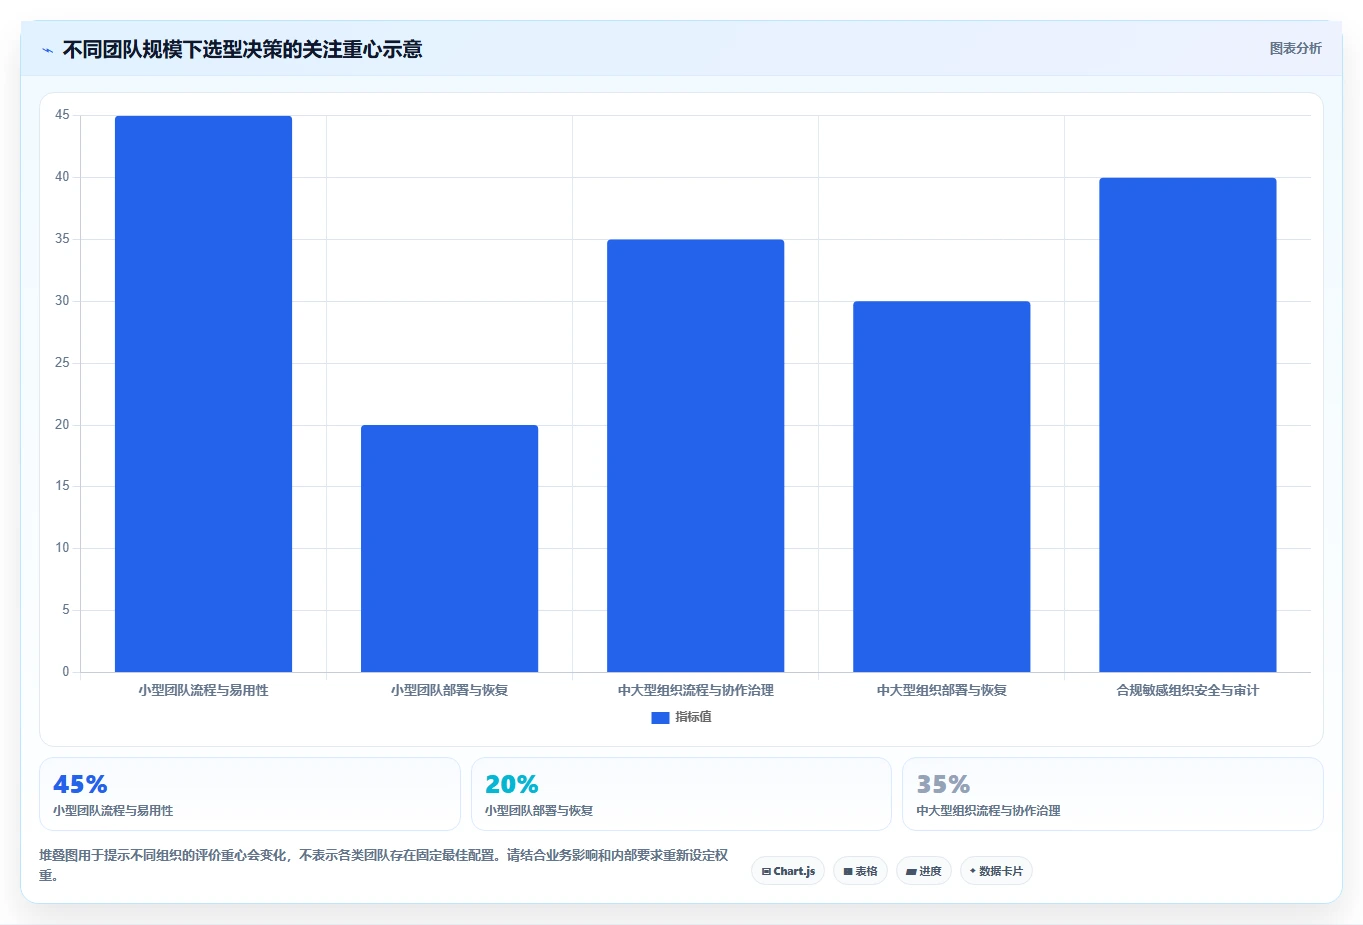Click the lightning icon beside the chart title
Image resolution: width=1363 pixels, height=925 pixels.
point(47,50)
